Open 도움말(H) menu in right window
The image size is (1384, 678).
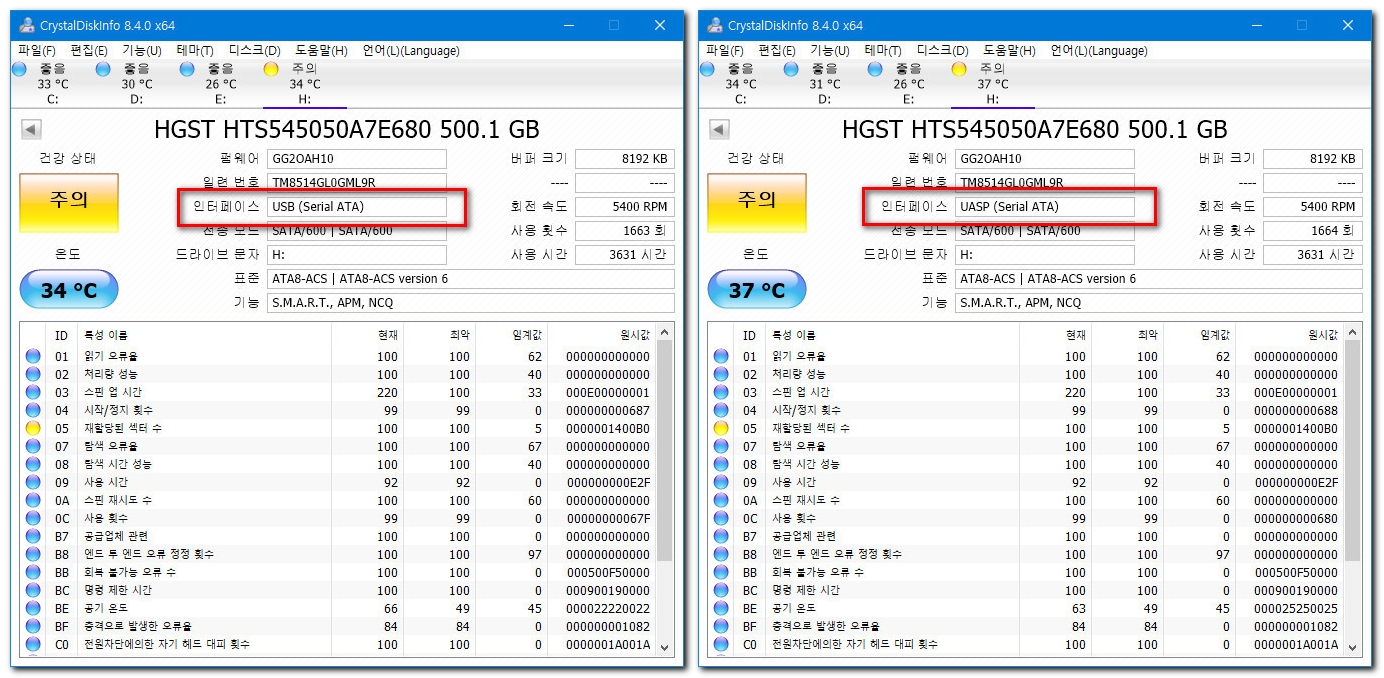(x=1009, y=50)
